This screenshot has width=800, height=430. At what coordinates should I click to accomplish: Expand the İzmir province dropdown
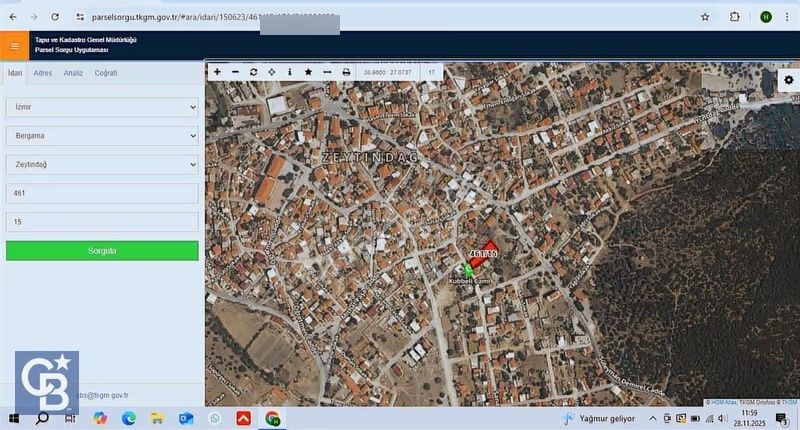pyautogui.click(x=102, y=107)
